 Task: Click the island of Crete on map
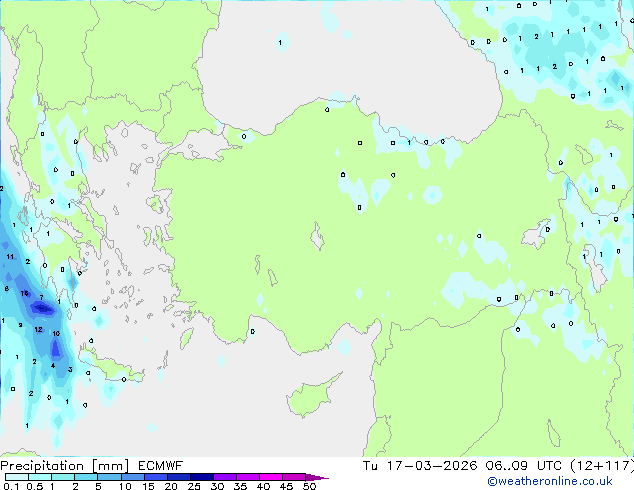point(110,366)
